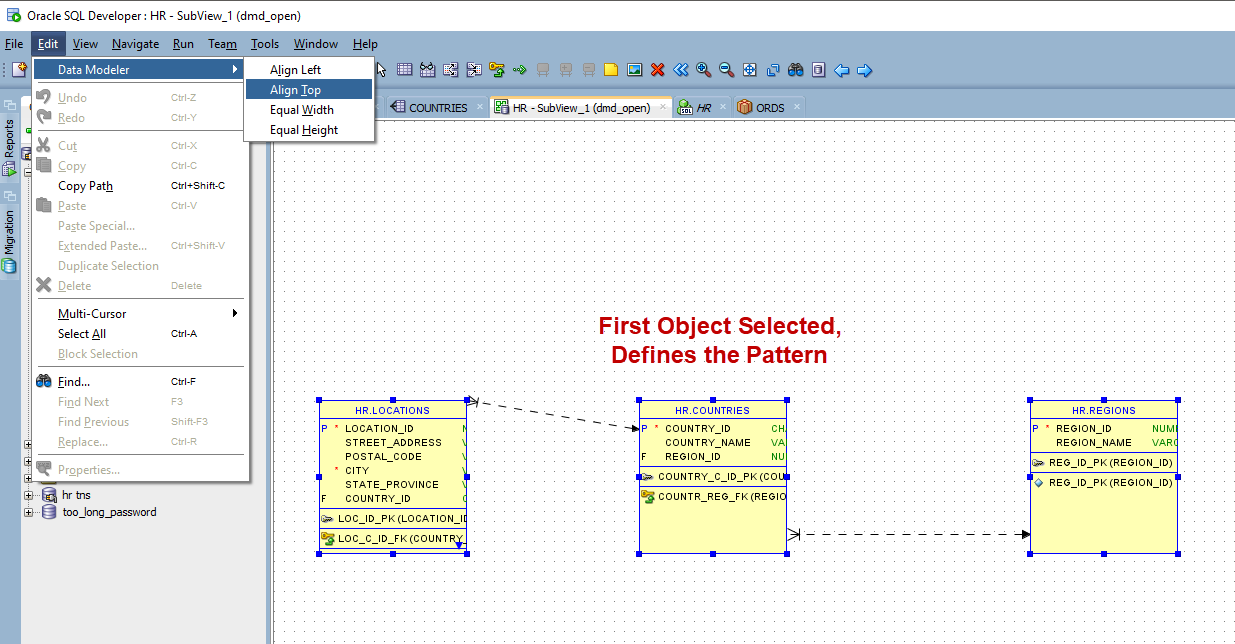Click the Fit Screen toolbar icon
This screenshot has height=644, width=1235.
(749, 70)
